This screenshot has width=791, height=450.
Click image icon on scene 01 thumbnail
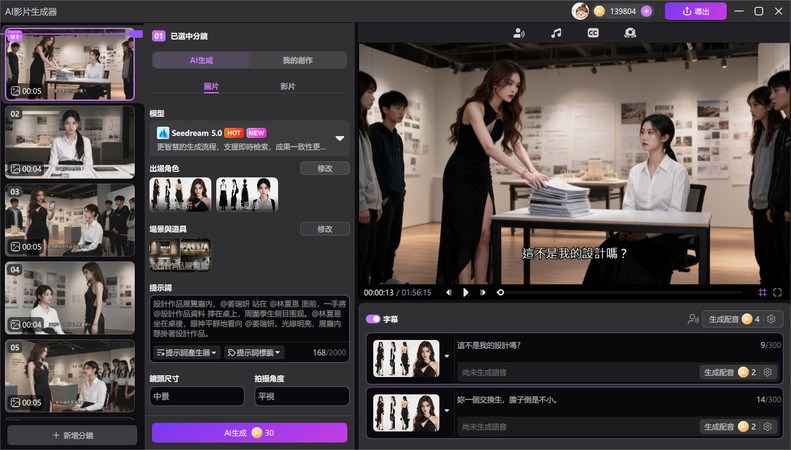(16, 91)
